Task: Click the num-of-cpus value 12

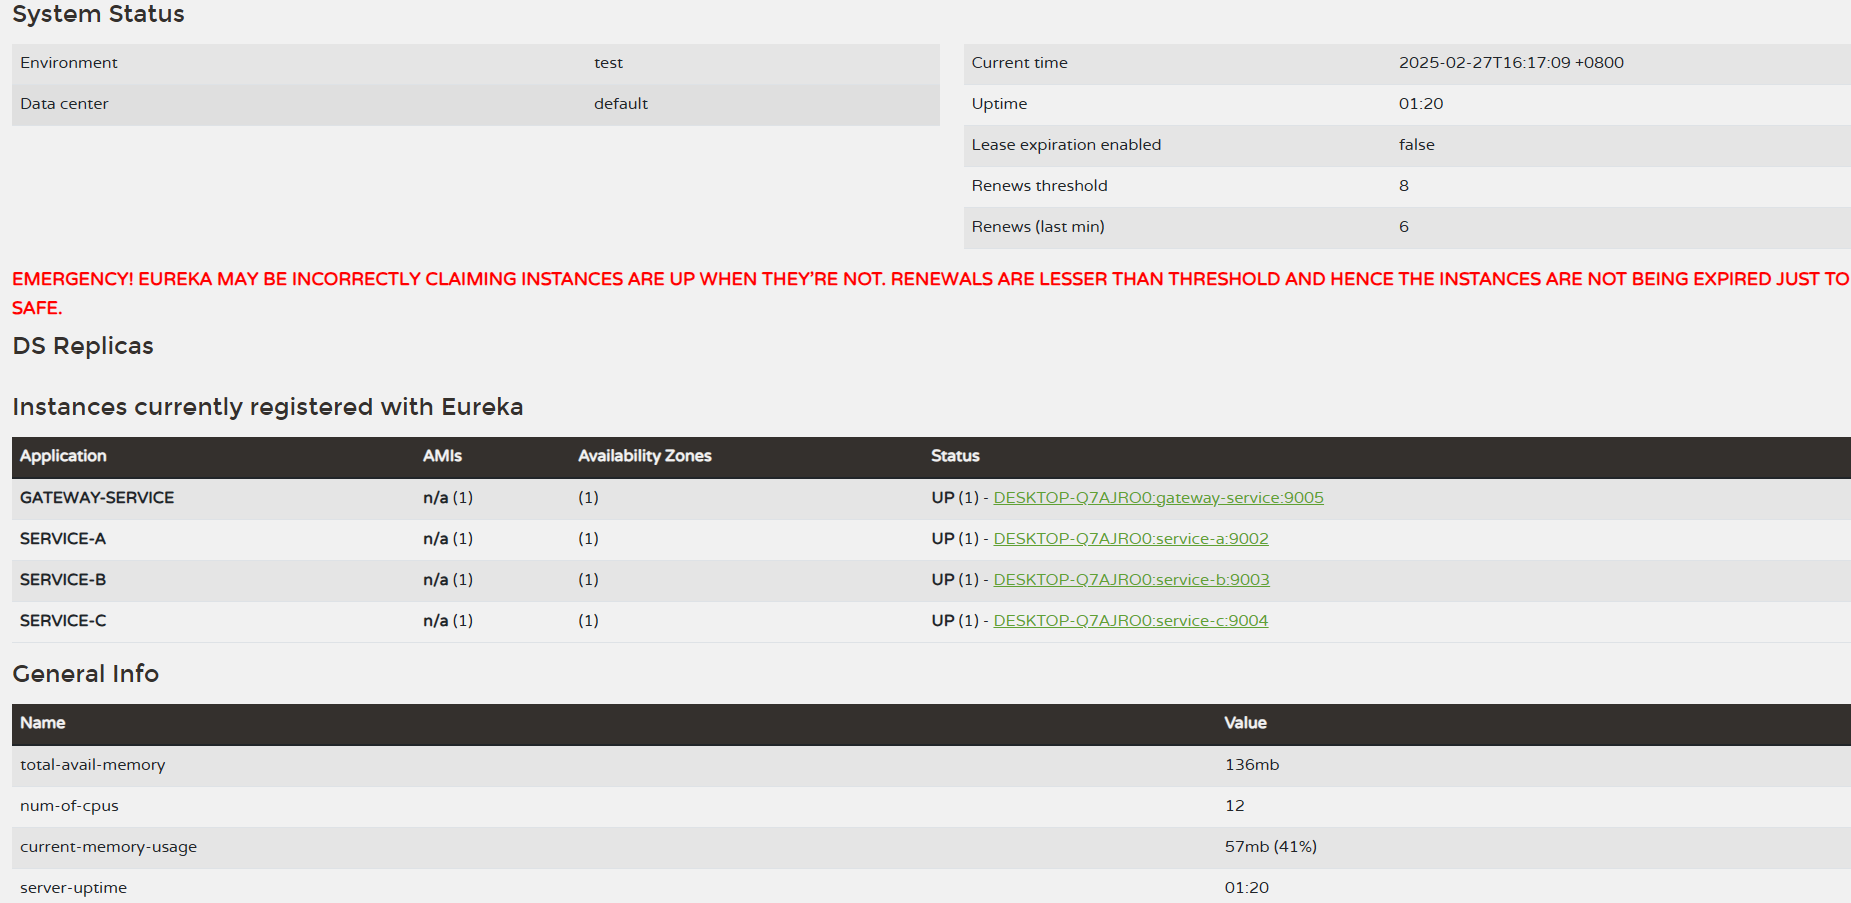Action: coord(1235,806)
